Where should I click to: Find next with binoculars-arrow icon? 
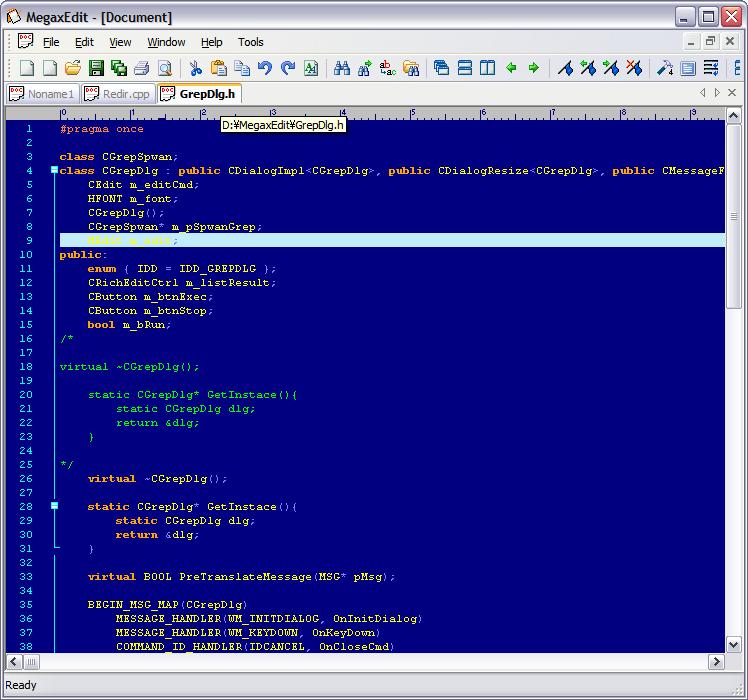[364, 68]
